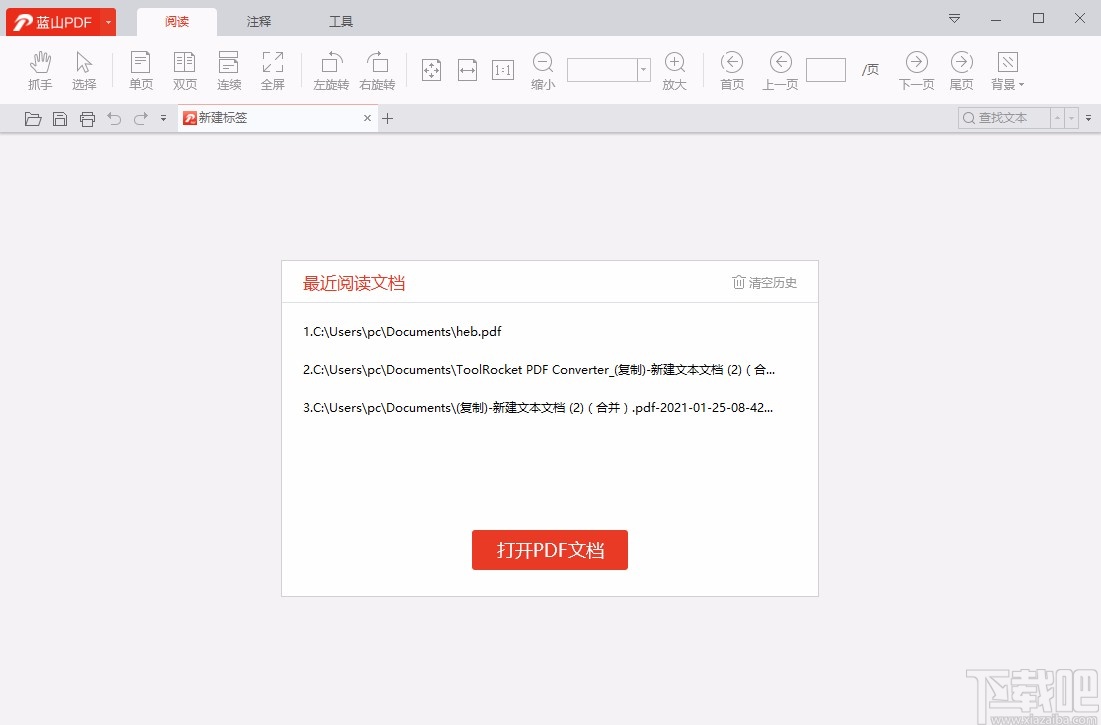The height and width of the screenshot is (725, 1101).
Task: Jump to the last page (尾页)
Action: coord(961,69)
